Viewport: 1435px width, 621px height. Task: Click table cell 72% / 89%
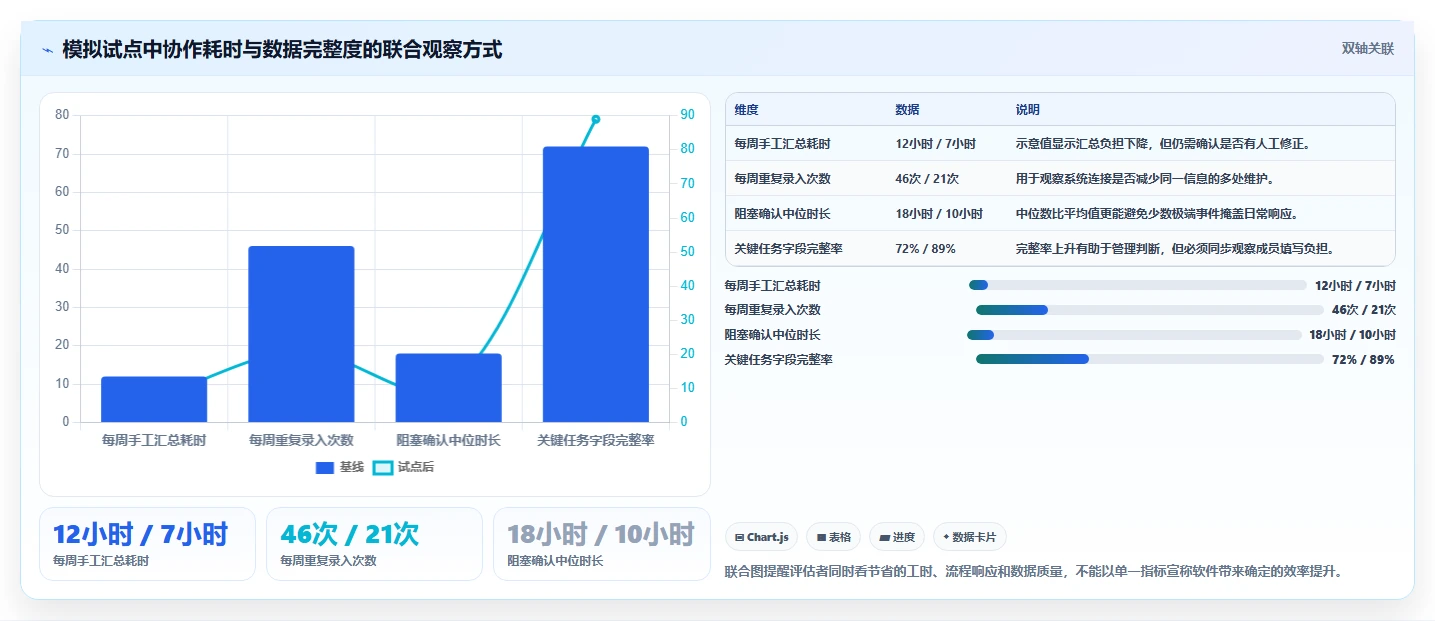[925, 249]
